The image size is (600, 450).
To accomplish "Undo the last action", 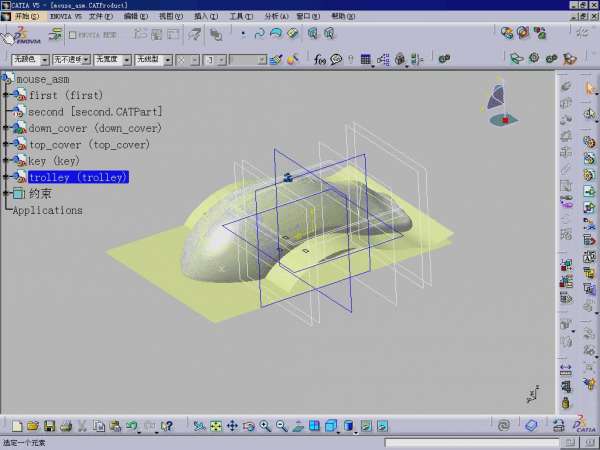I will click(x=132, y=426).
